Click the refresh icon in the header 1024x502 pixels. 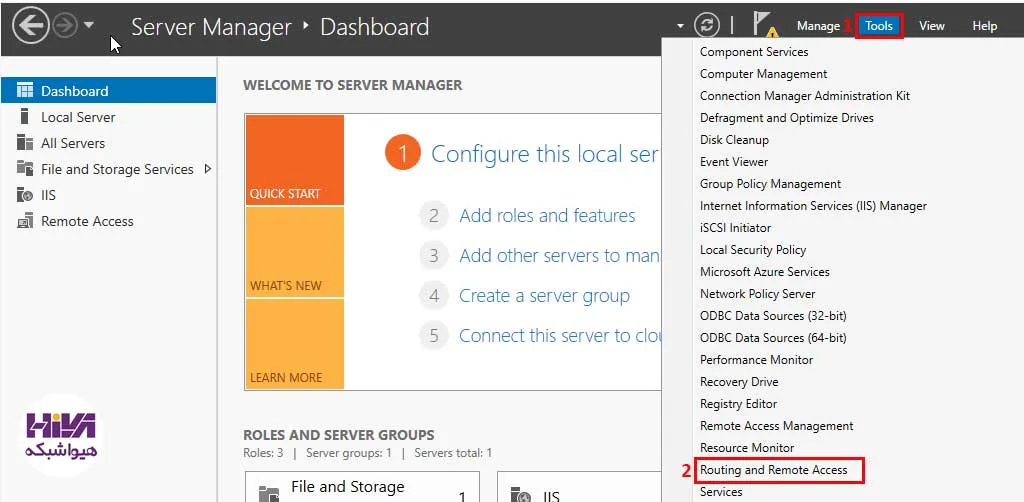click(x=706, y=26)
